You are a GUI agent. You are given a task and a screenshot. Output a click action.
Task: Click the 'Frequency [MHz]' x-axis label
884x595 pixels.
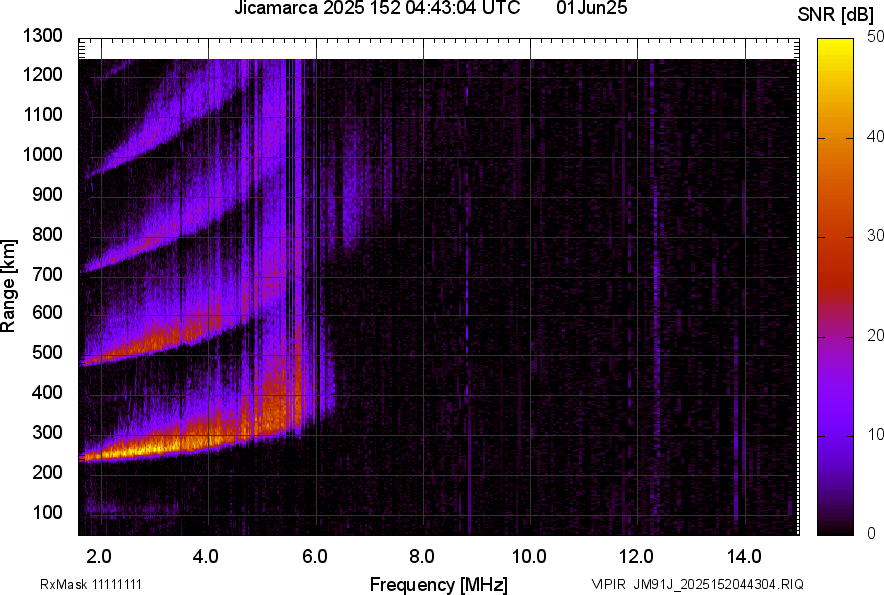pyautogui.click(x=439, y=584)
